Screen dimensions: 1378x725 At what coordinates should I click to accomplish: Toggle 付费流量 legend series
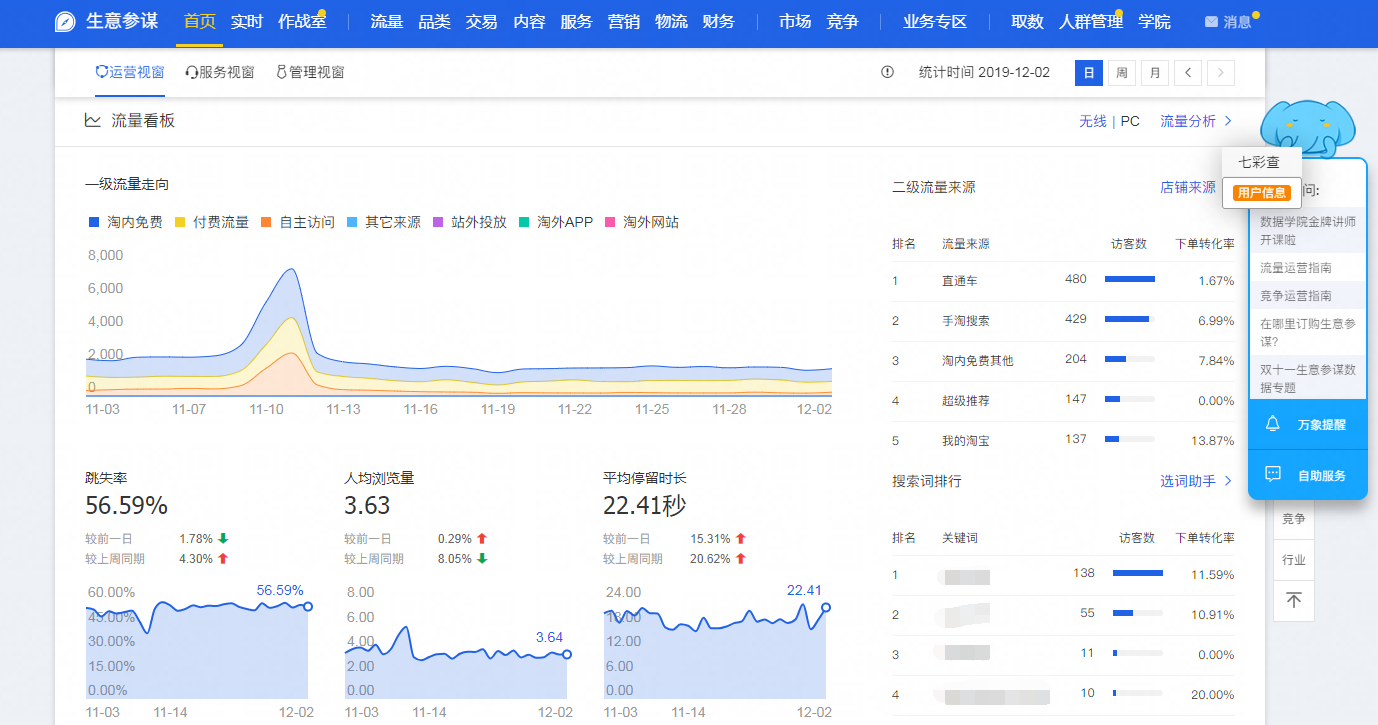point(212,222)
